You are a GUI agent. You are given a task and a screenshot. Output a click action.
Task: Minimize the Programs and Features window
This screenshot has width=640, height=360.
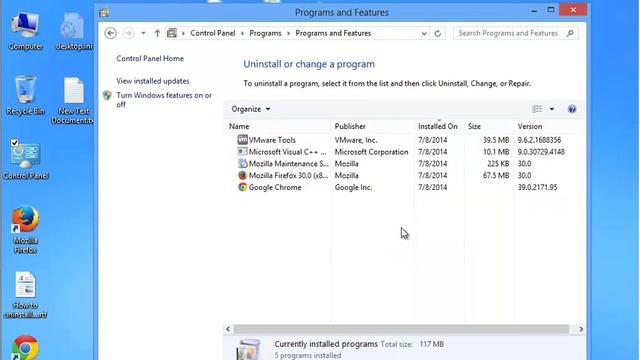(x=534, y=10)
